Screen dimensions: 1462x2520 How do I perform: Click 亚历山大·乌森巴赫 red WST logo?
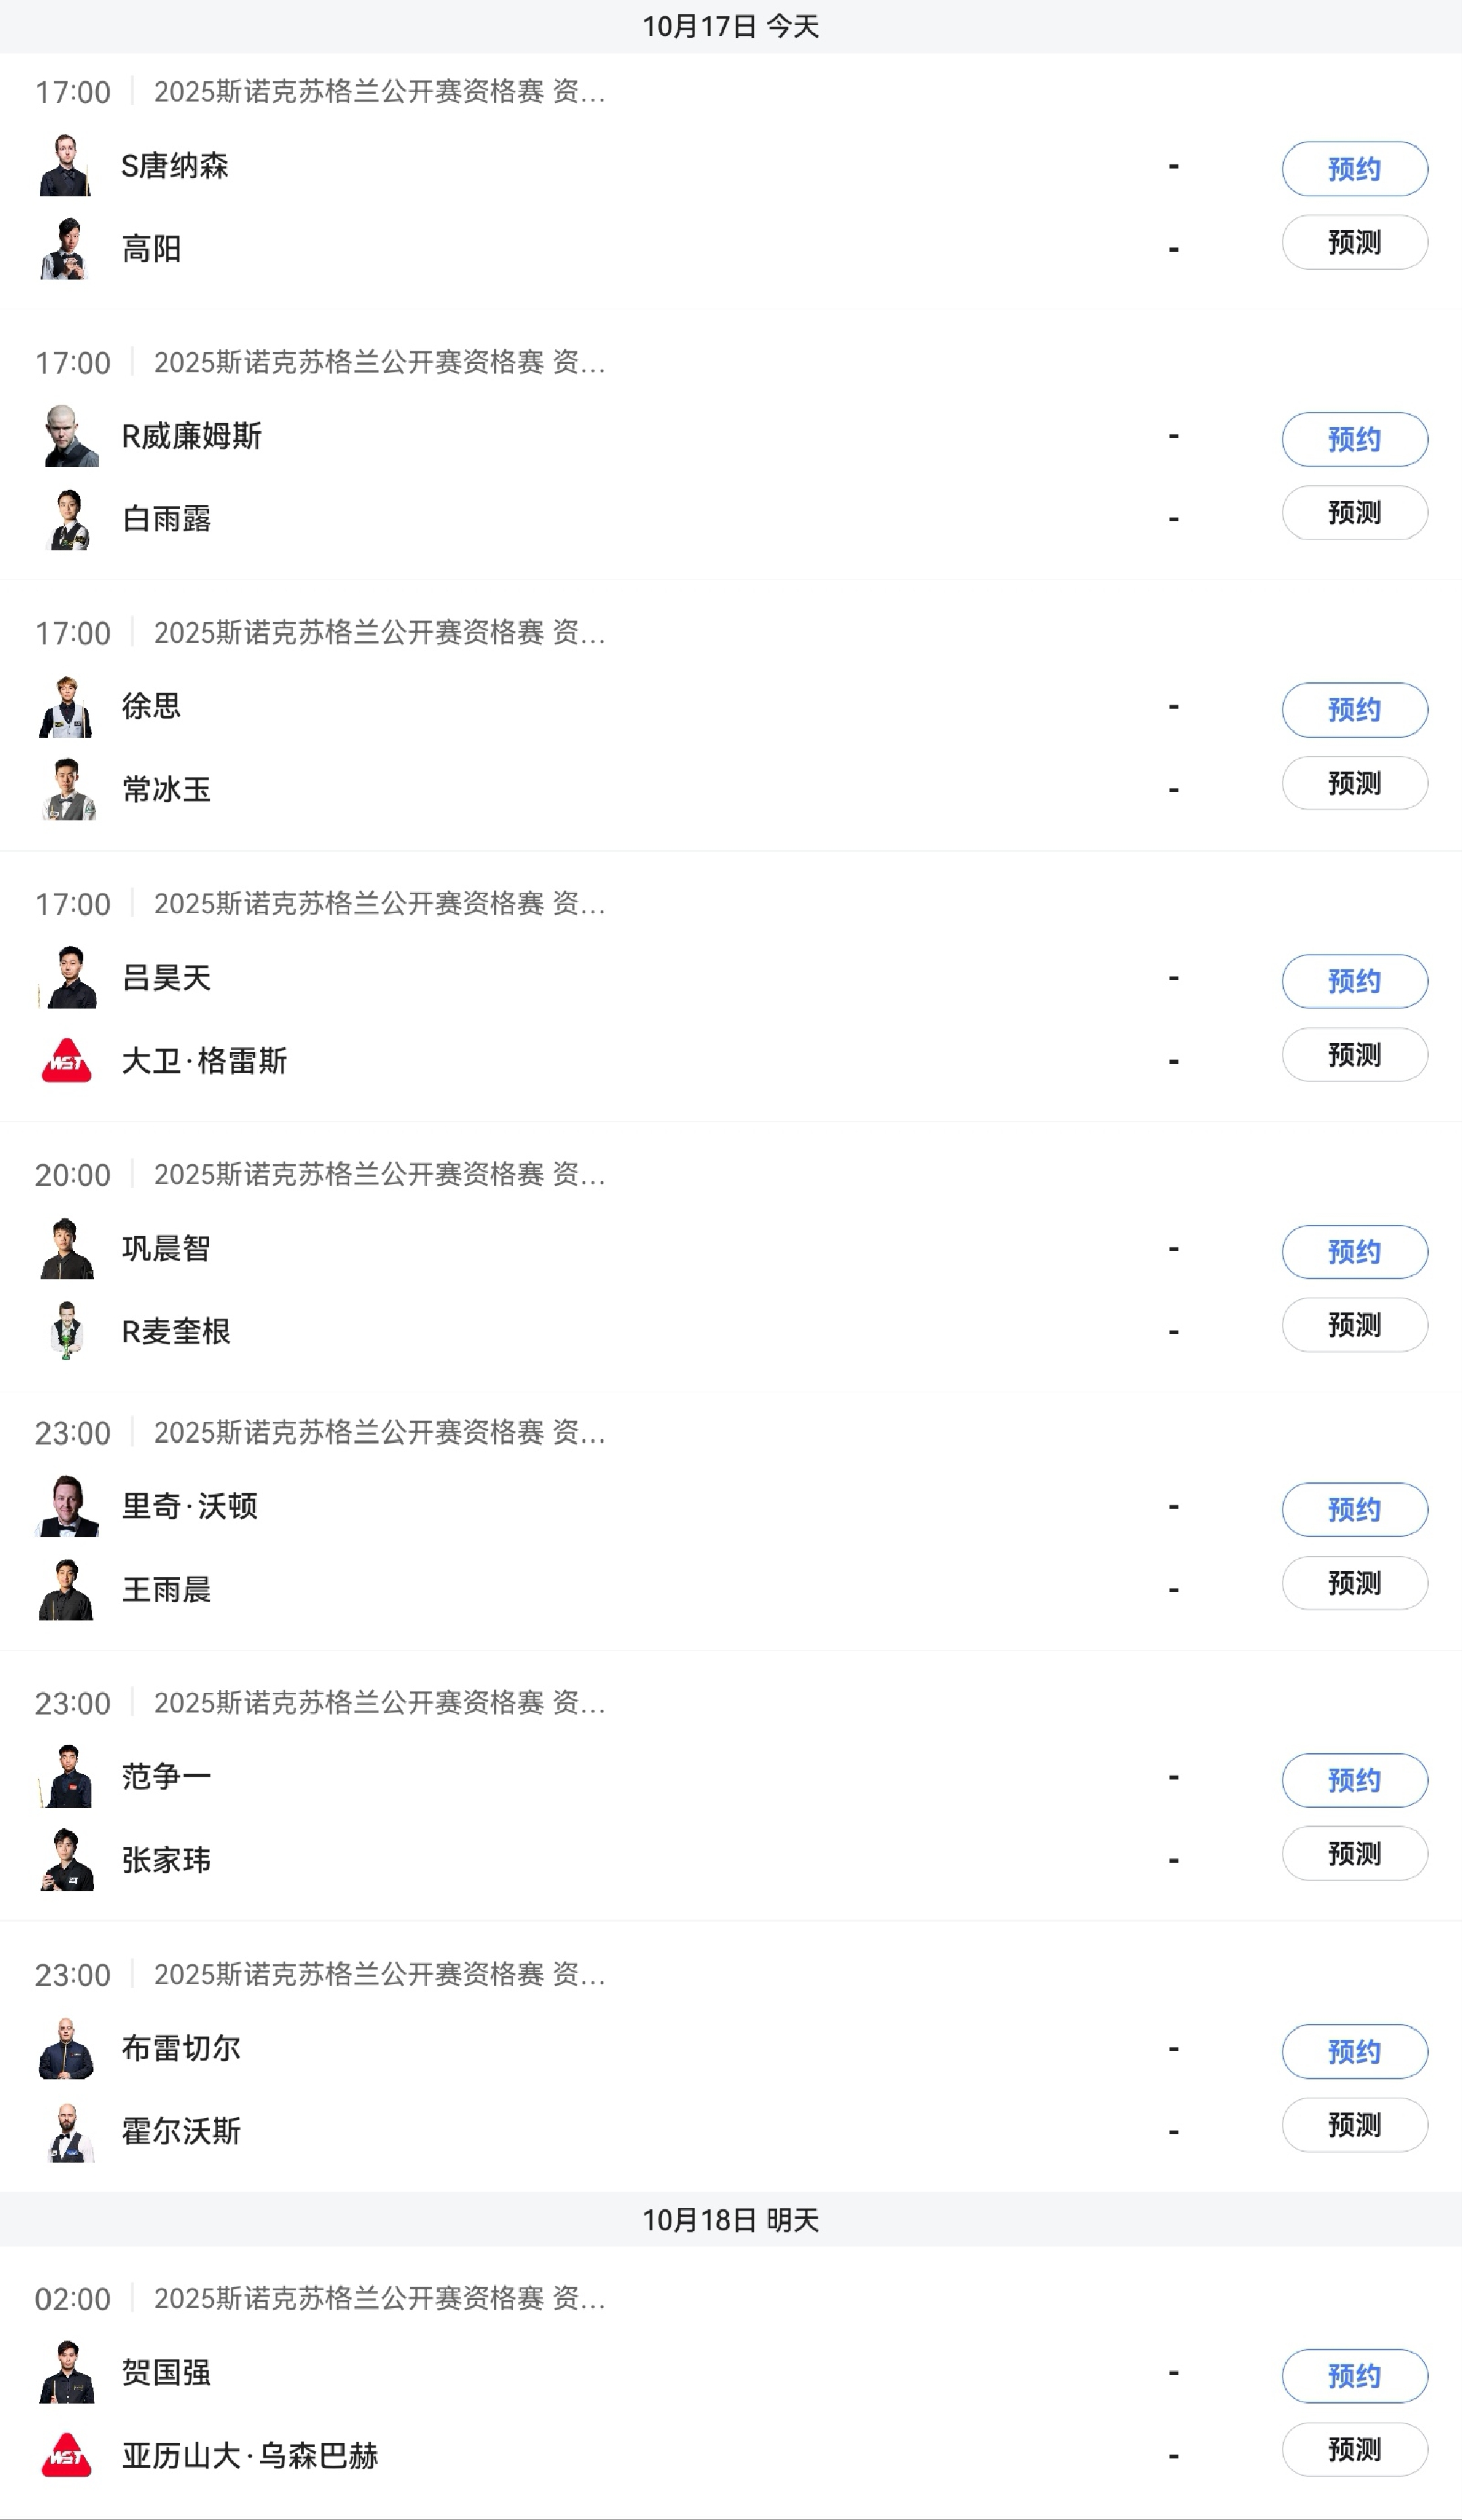pyautogui.click(x=66, y=2455)
